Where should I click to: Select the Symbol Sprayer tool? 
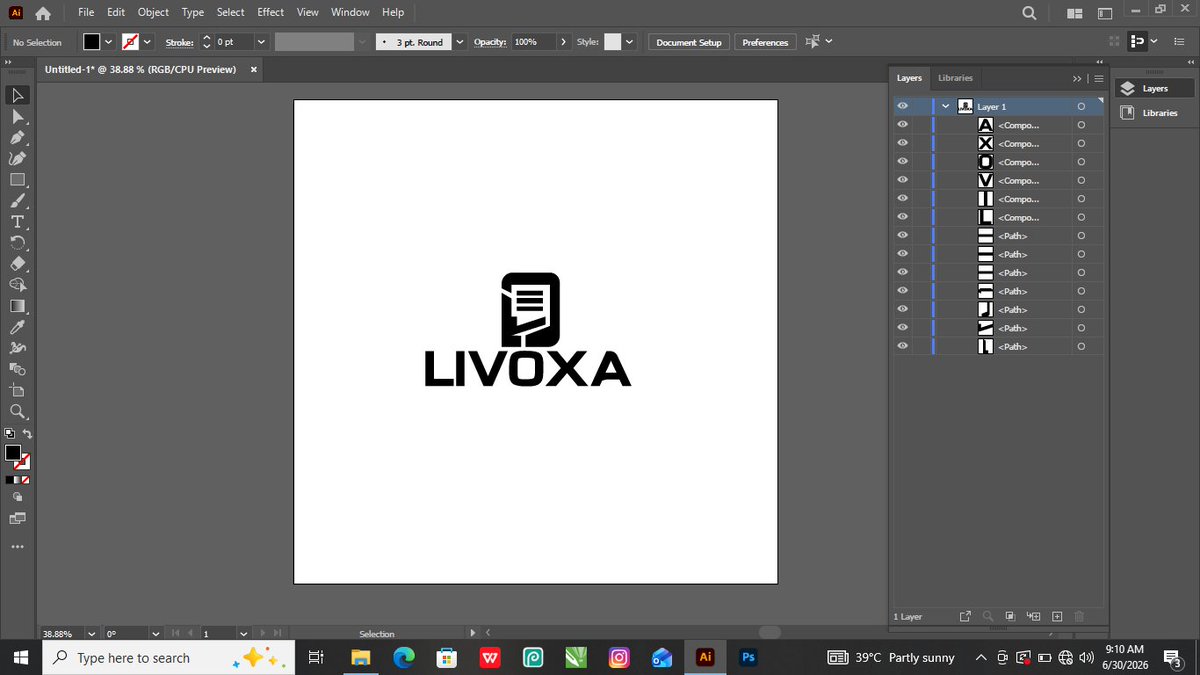pos(17,348)
